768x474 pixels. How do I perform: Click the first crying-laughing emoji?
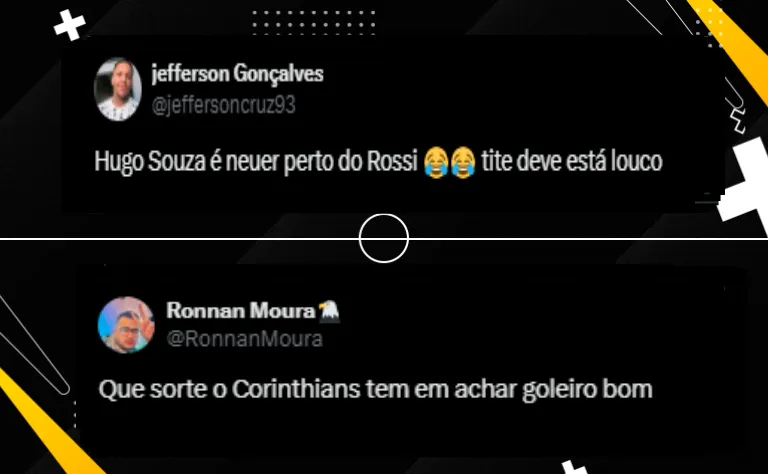[436, 162]
